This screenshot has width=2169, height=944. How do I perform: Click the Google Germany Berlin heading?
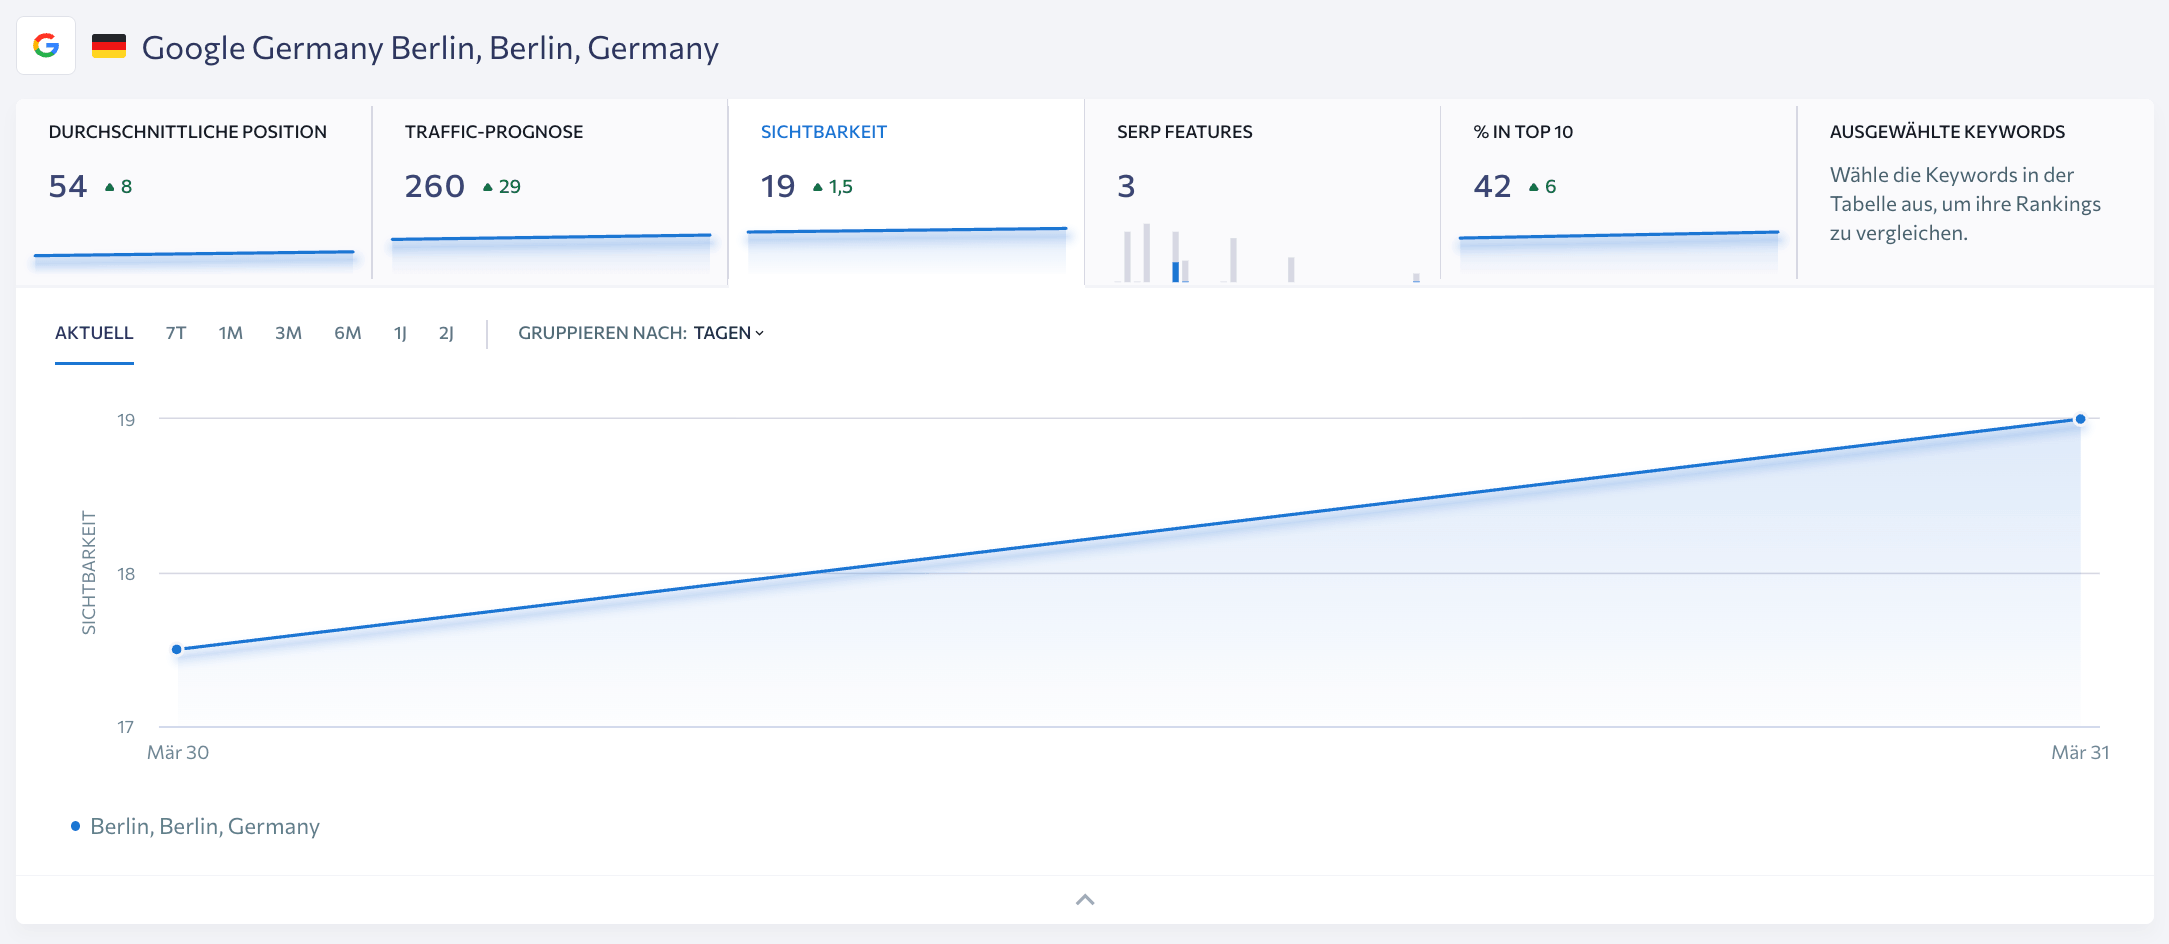coord(430,46)
